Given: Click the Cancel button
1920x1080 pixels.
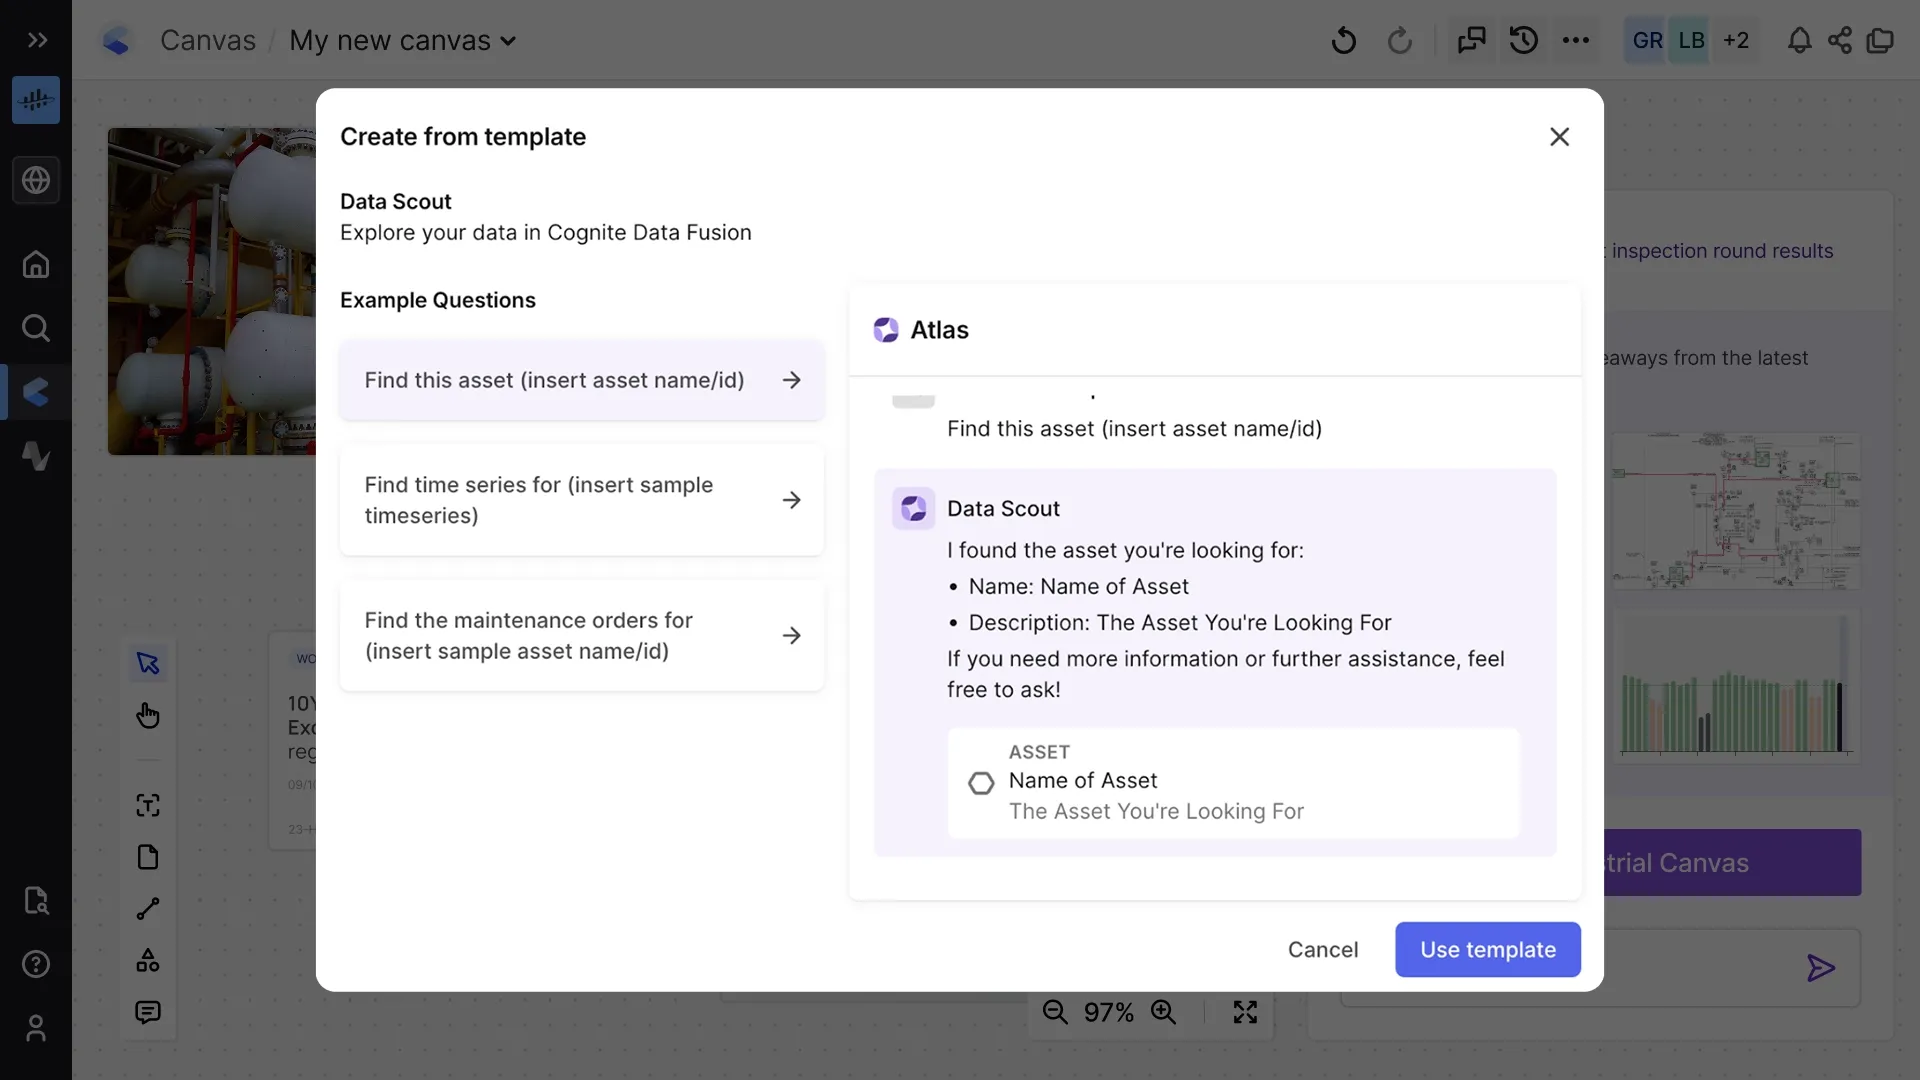Looking at the screenshot, I should pos(1323,950).
